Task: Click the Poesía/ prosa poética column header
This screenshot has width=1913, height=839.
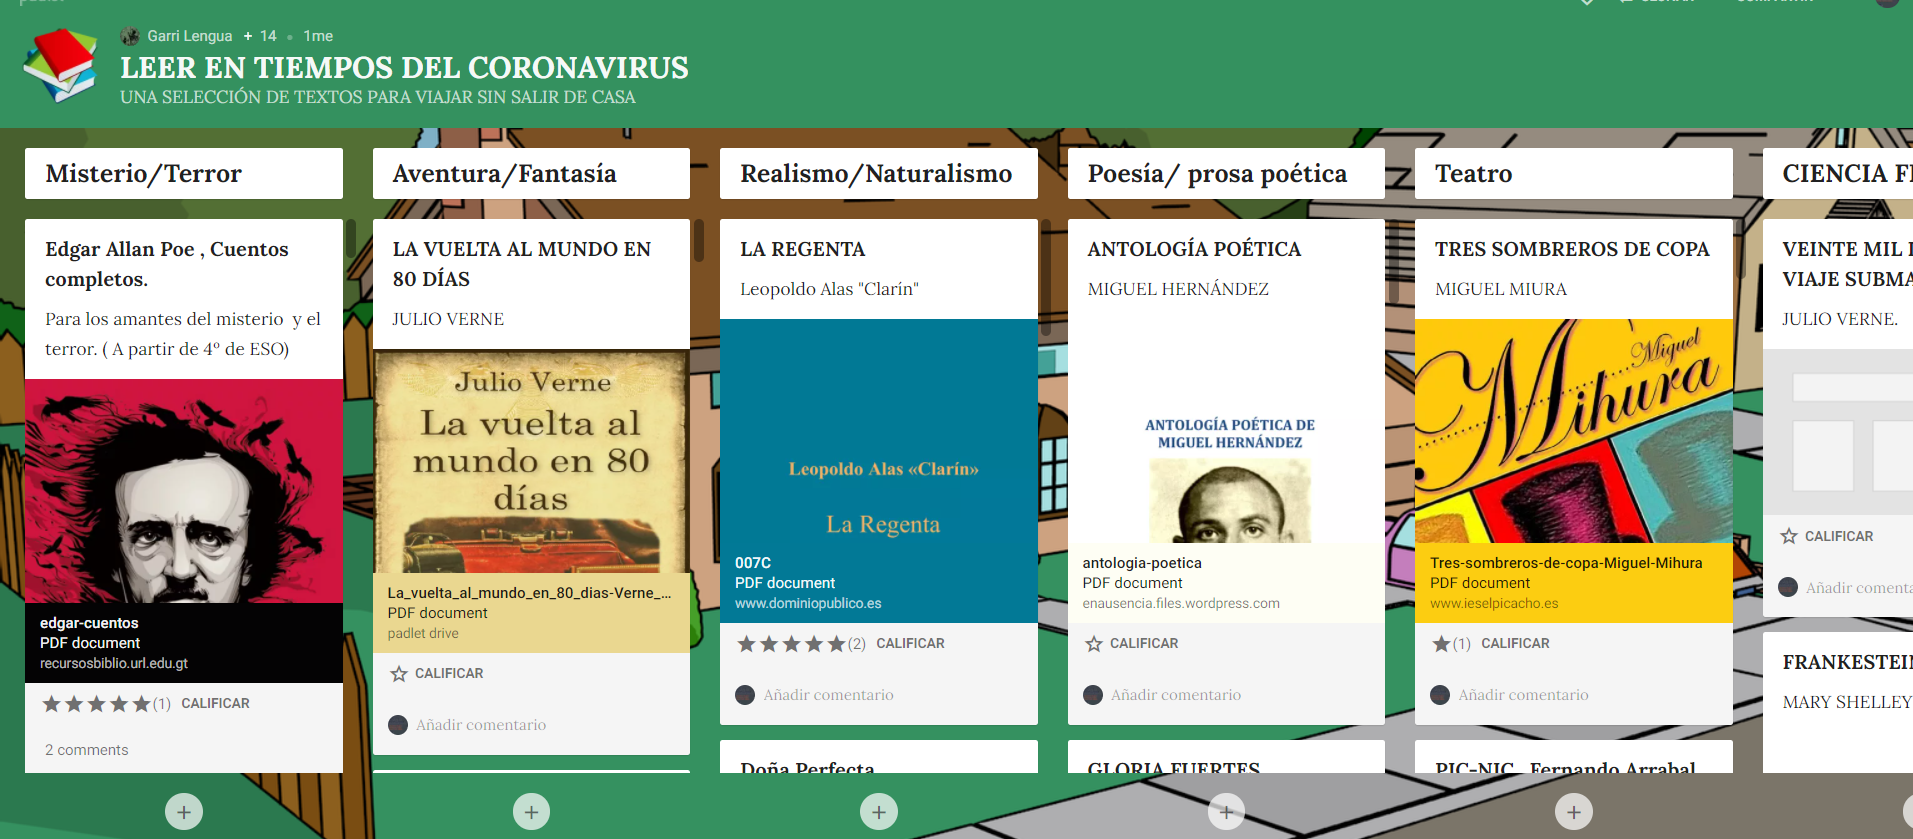Action: (1226, 174)
